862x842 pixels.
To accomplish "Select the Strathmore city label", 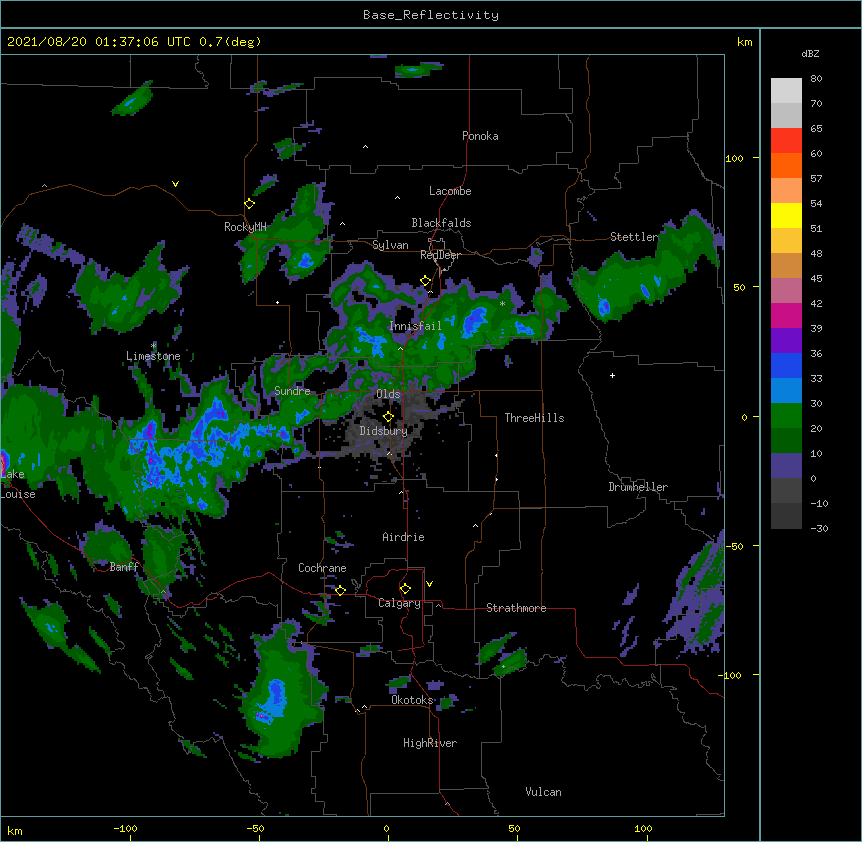I will tap(516, 608).
